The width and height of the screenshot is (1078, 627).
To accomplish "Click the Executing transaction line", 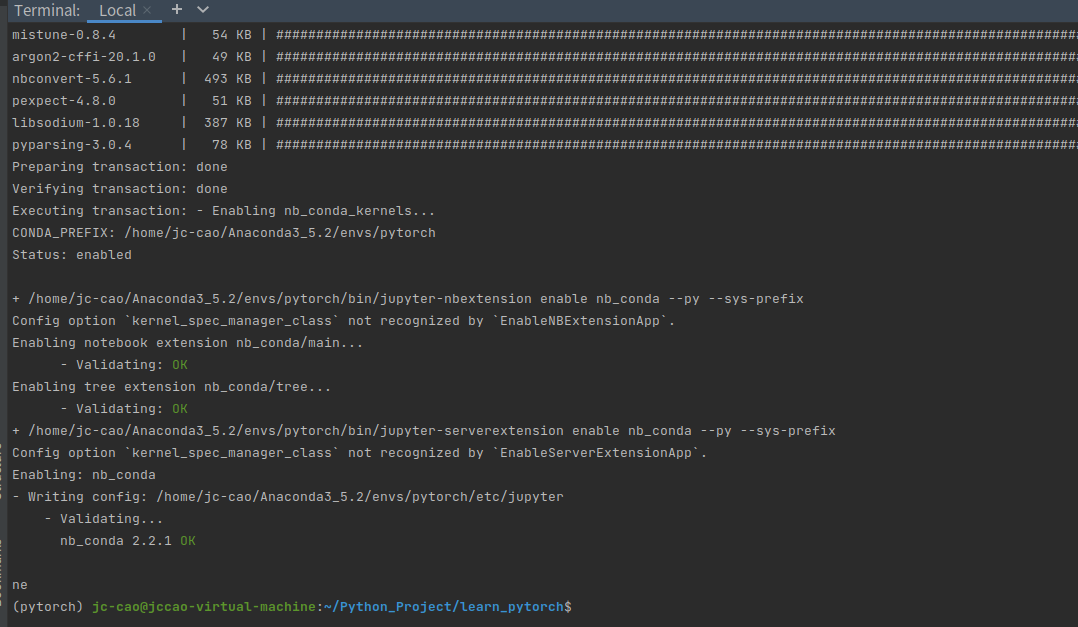I will [x=223, y=210].
